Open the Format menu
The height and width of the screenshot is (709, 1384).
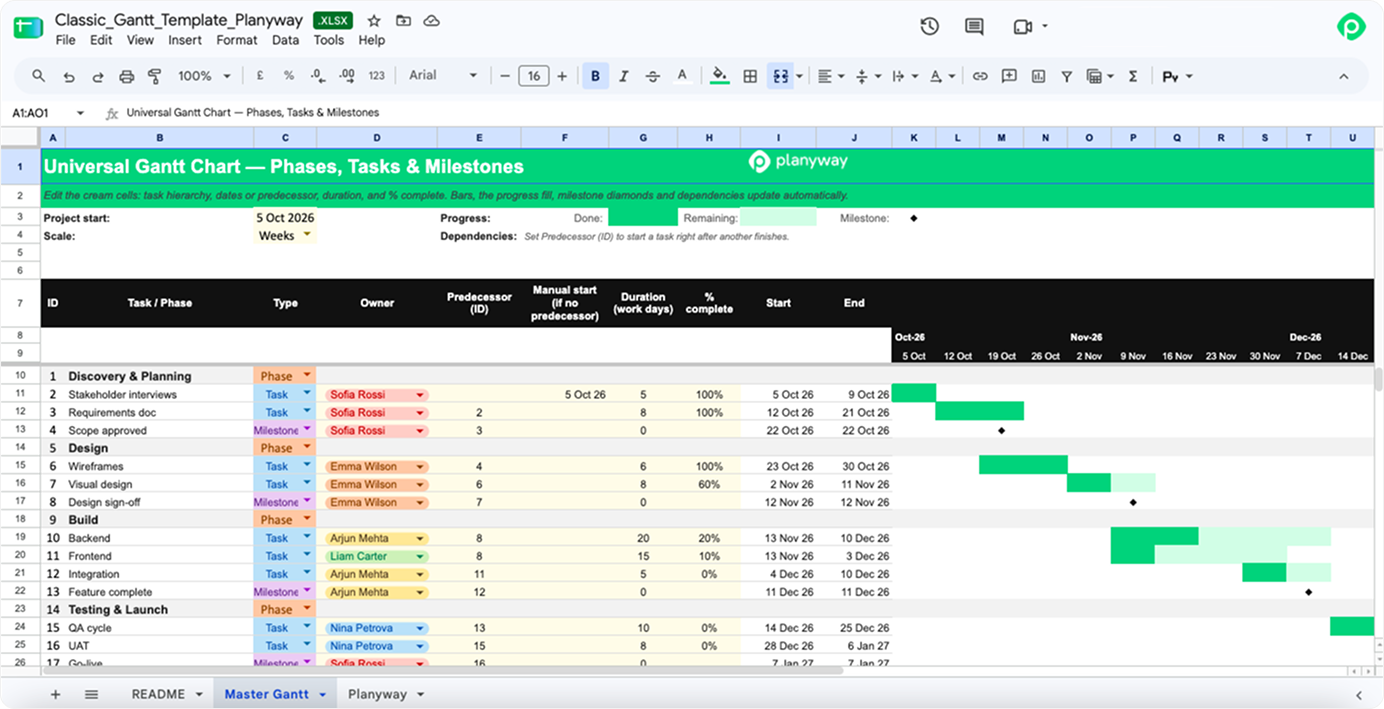tap(237, 40)
